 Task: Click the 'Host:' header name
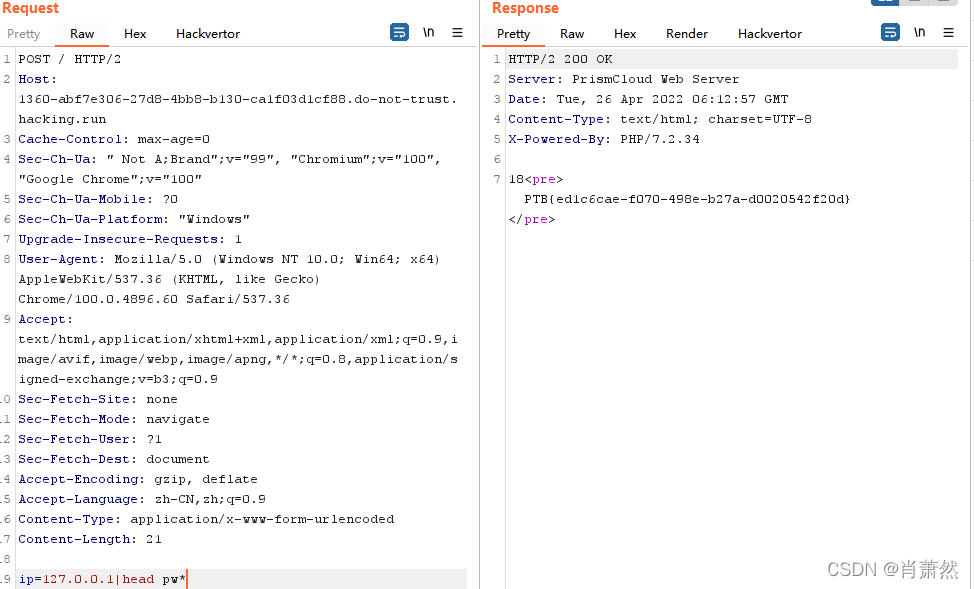point(37,79)
